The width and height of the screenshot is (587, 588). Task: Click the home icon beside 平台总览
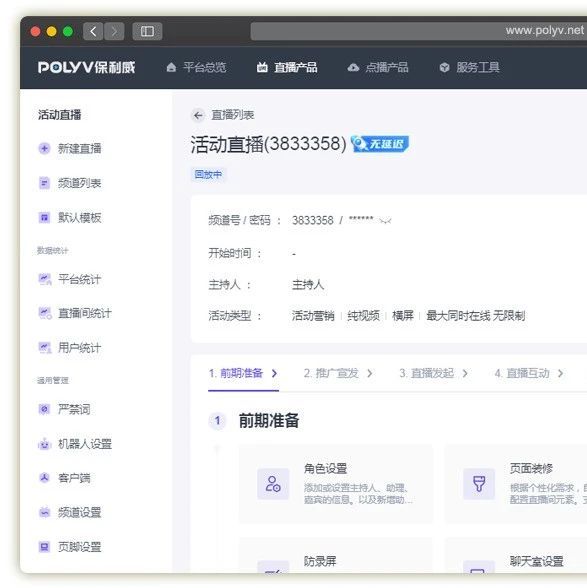[x=171, y=68]
